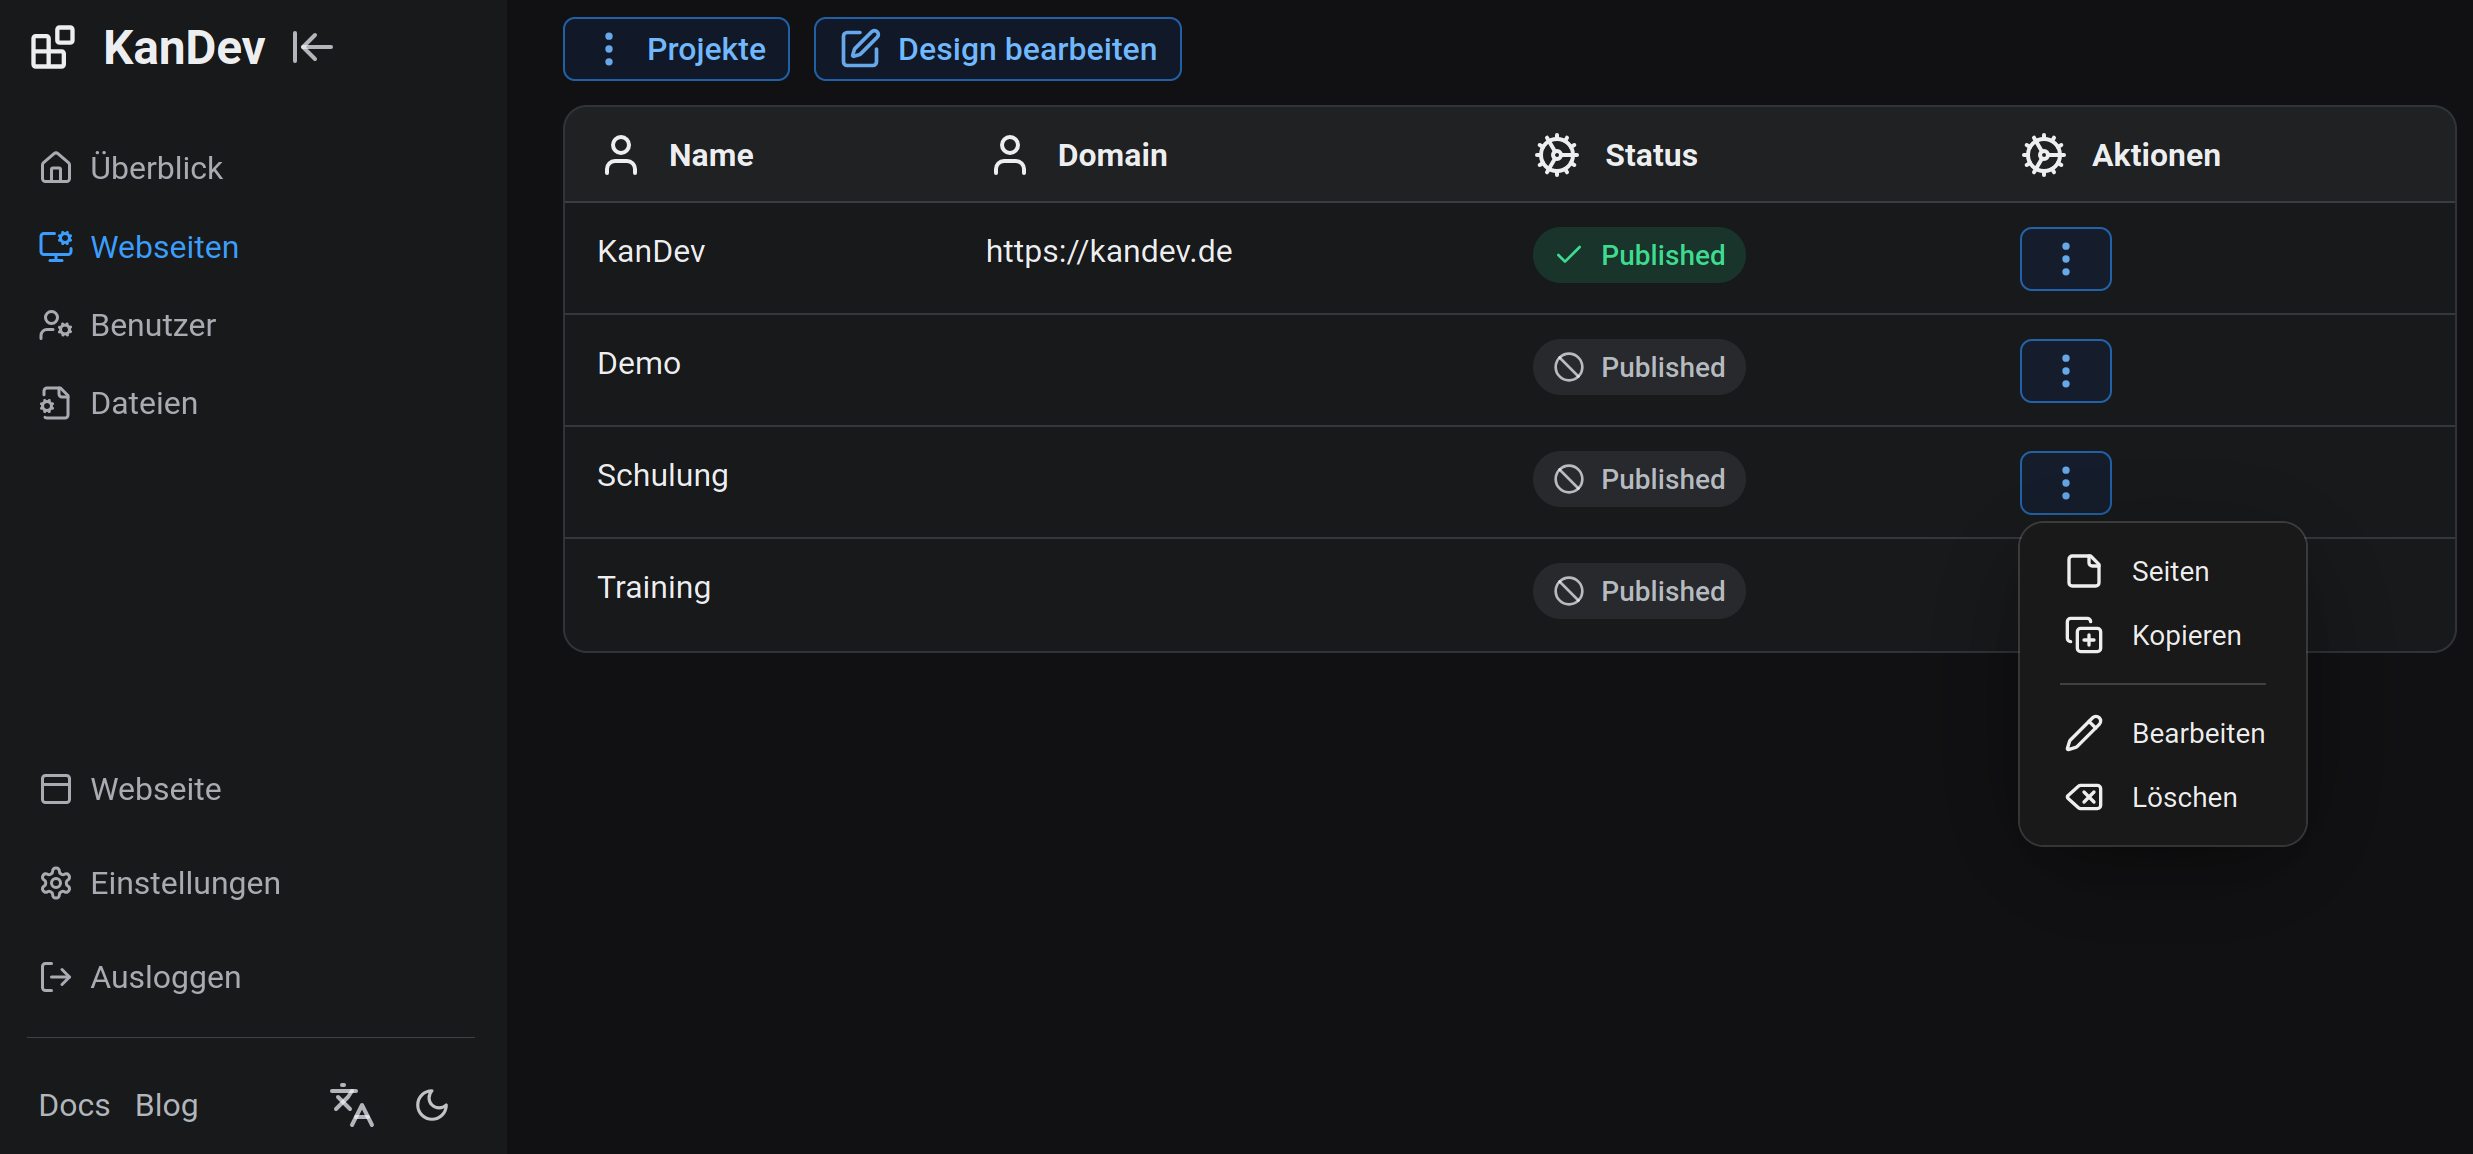Screen dimensions: 2473x1154
Task: Click the KanDev logo icon
Action: [x=52, y=47]
